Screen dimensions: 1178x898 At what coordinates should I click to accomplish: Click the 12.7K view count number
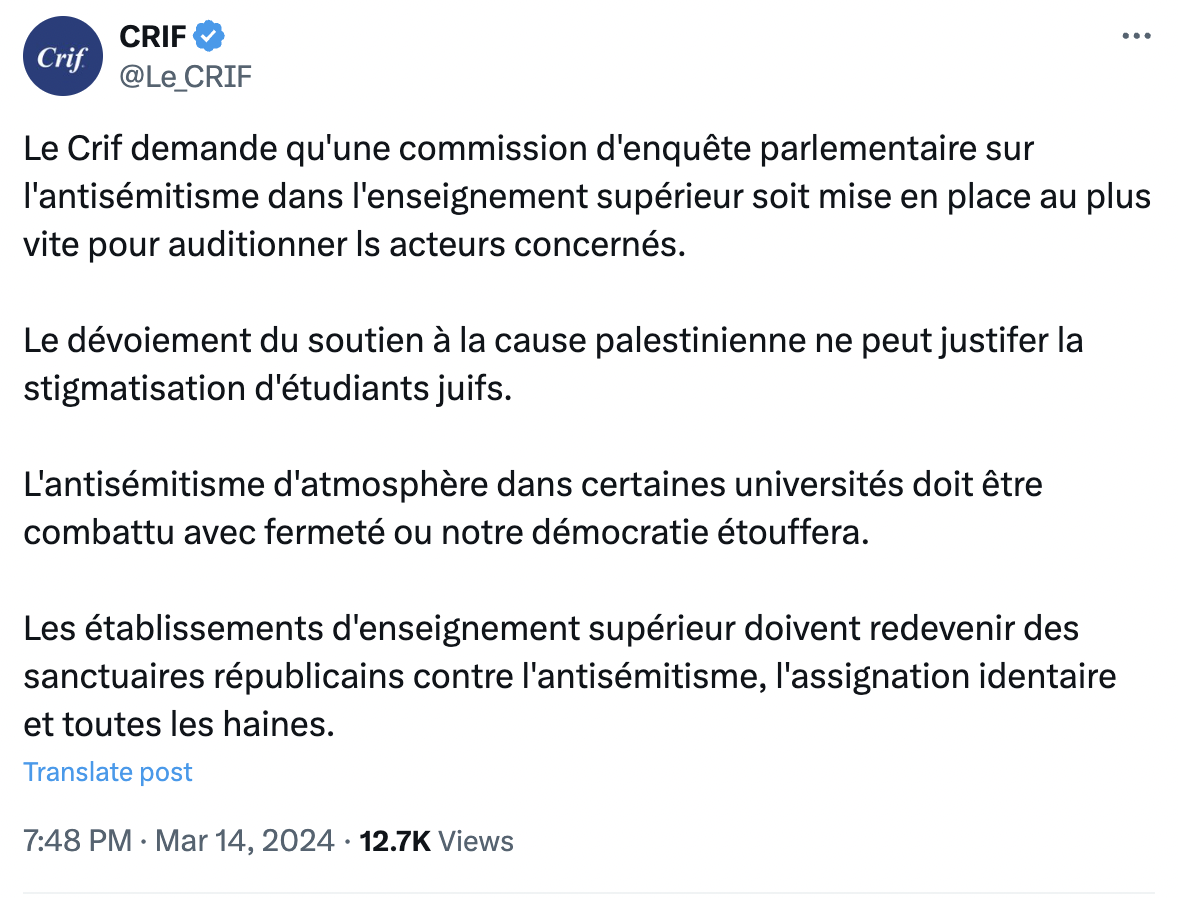pyautogui.click(x=394, y=841)
